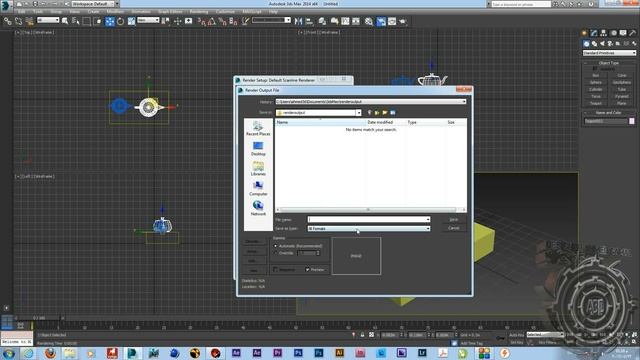Activate the Select and Move tool
This screenshot has height=360, width=640.
point(110,21)
